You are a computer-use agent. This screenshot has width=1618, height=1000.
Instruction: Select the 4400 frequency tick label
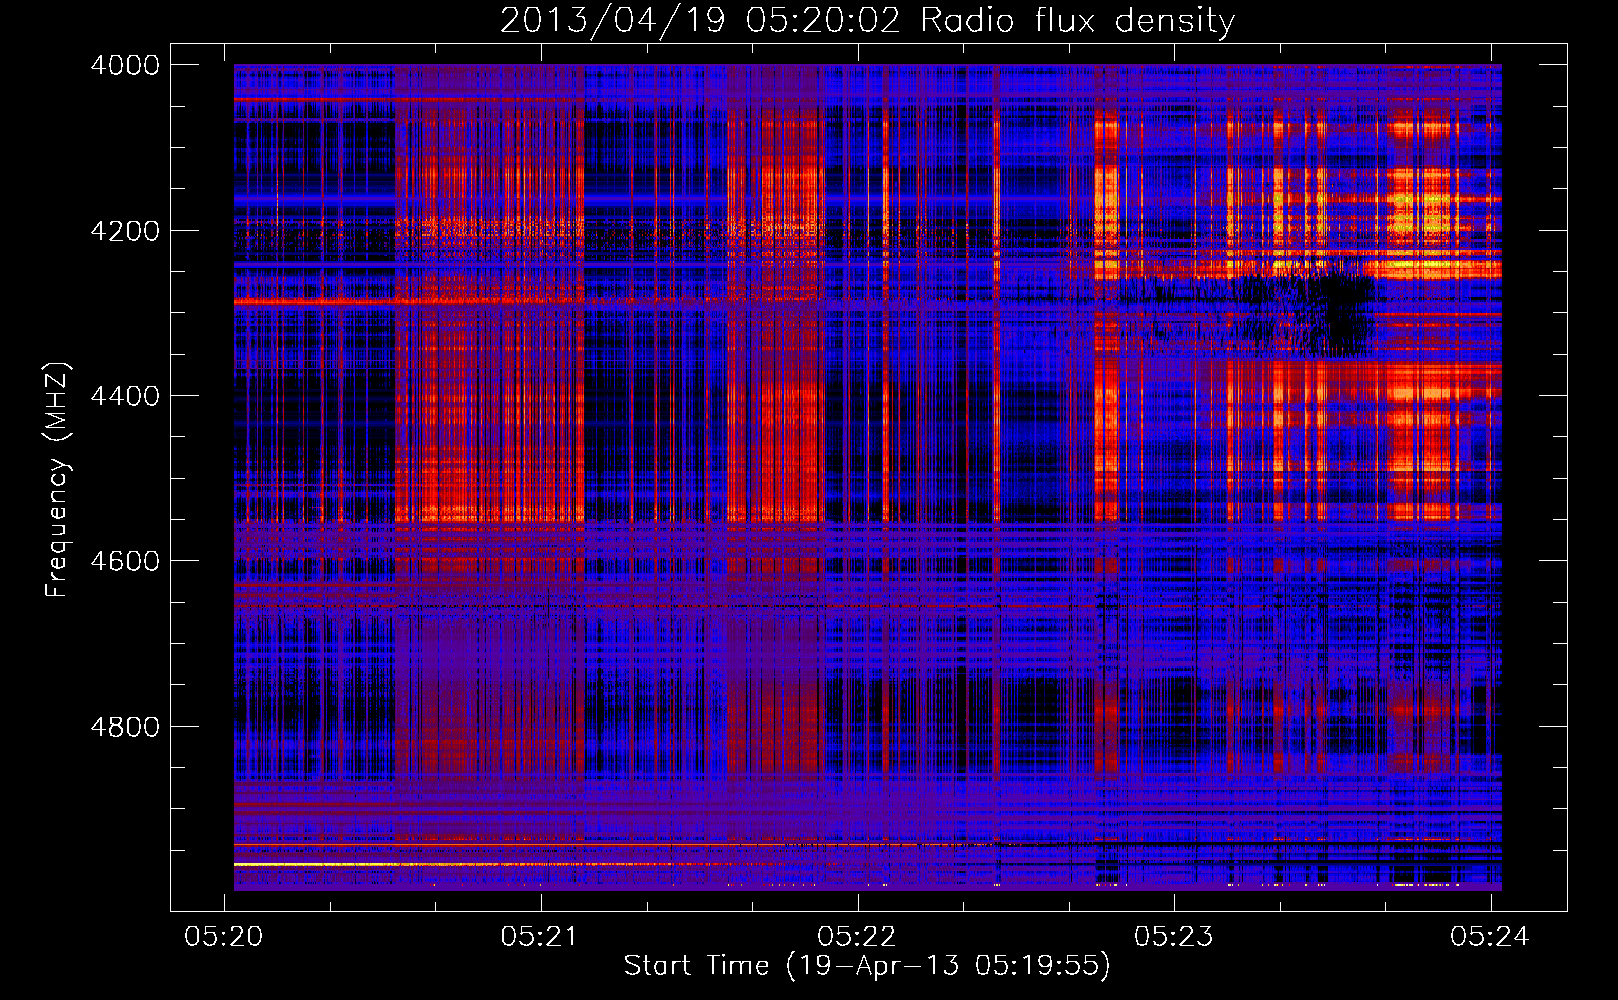tap(125, 396)
